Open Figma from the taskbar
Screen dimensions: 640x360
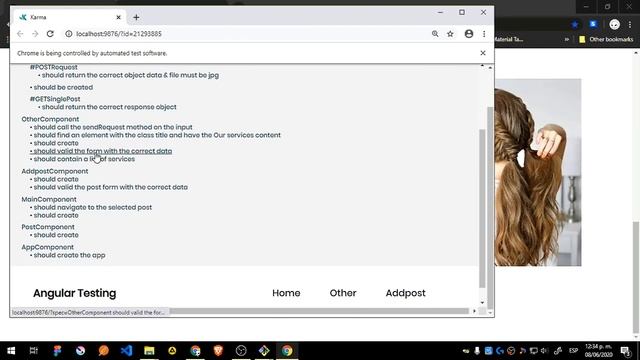(57, 351)
